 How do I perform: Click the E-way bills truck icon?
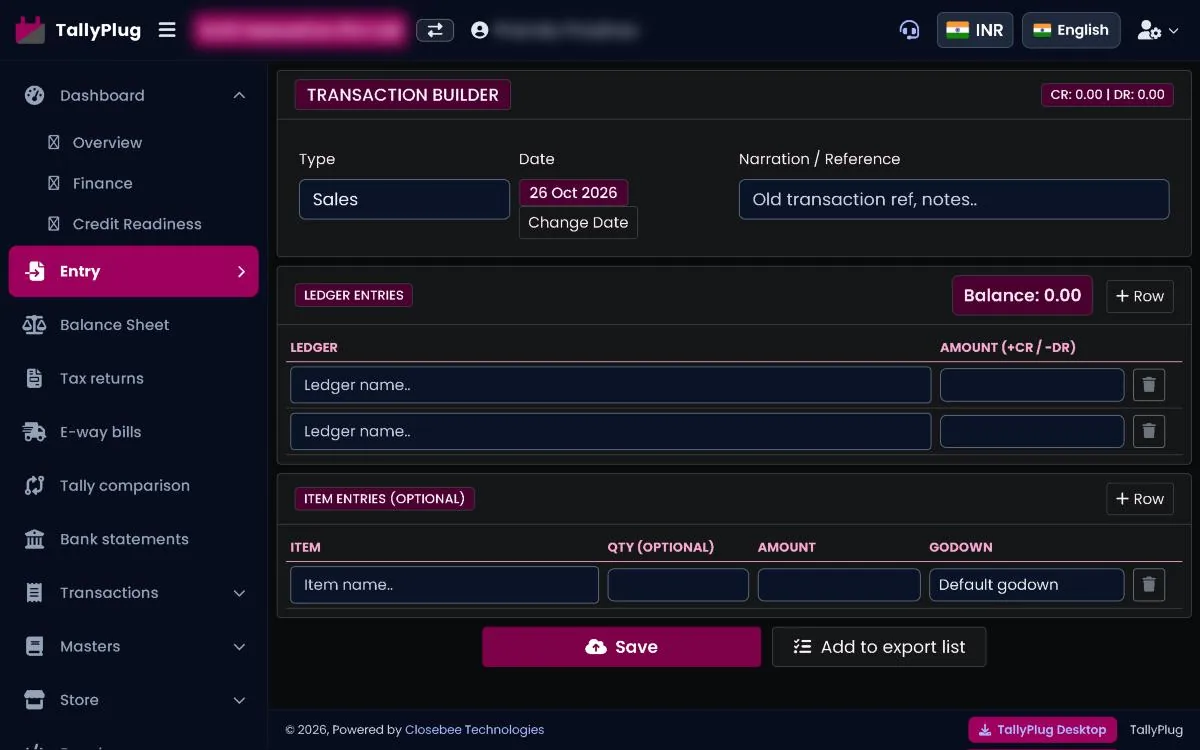coord(35,432)
